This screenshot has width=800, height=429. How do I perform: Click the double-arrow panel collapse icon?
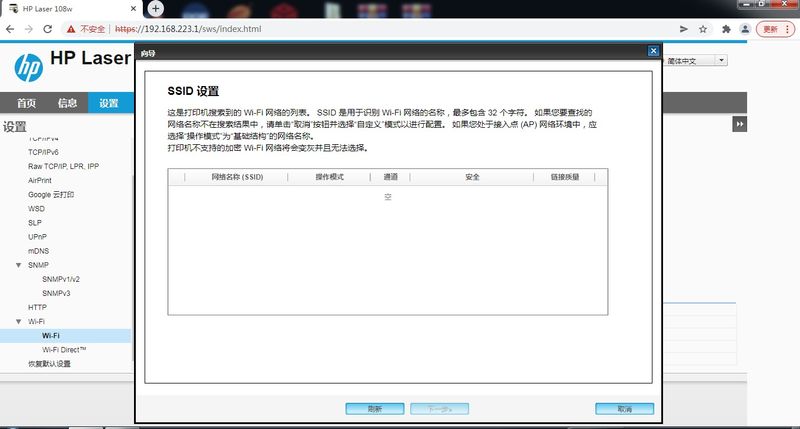[740, 124]
